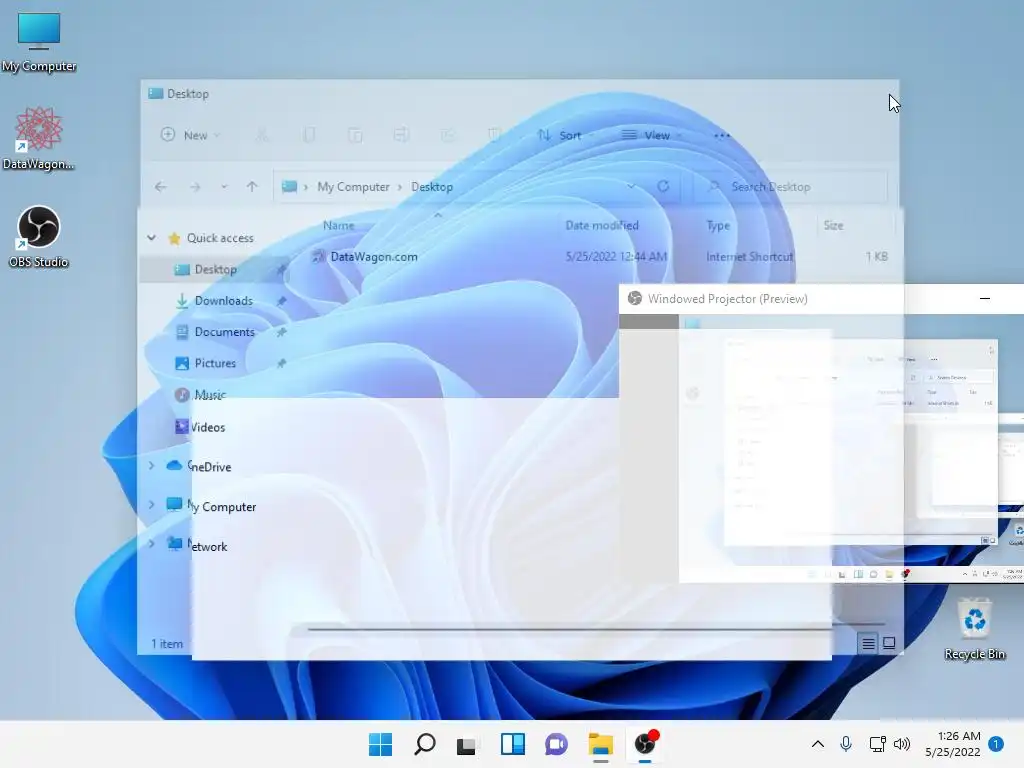1024x768 pixels.
Task: Click the Copy icon in Explorer toolbar
Action: click(309, 135)
